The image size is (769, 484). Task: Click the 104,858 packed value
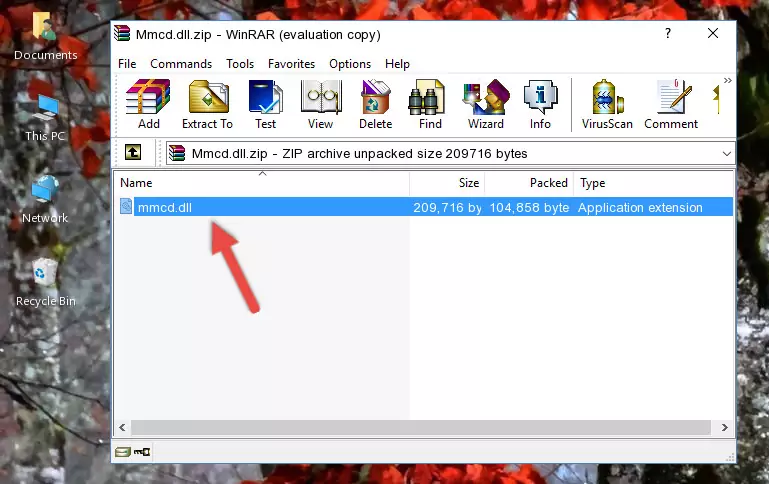pyautogui.click(x=529, y=207)
